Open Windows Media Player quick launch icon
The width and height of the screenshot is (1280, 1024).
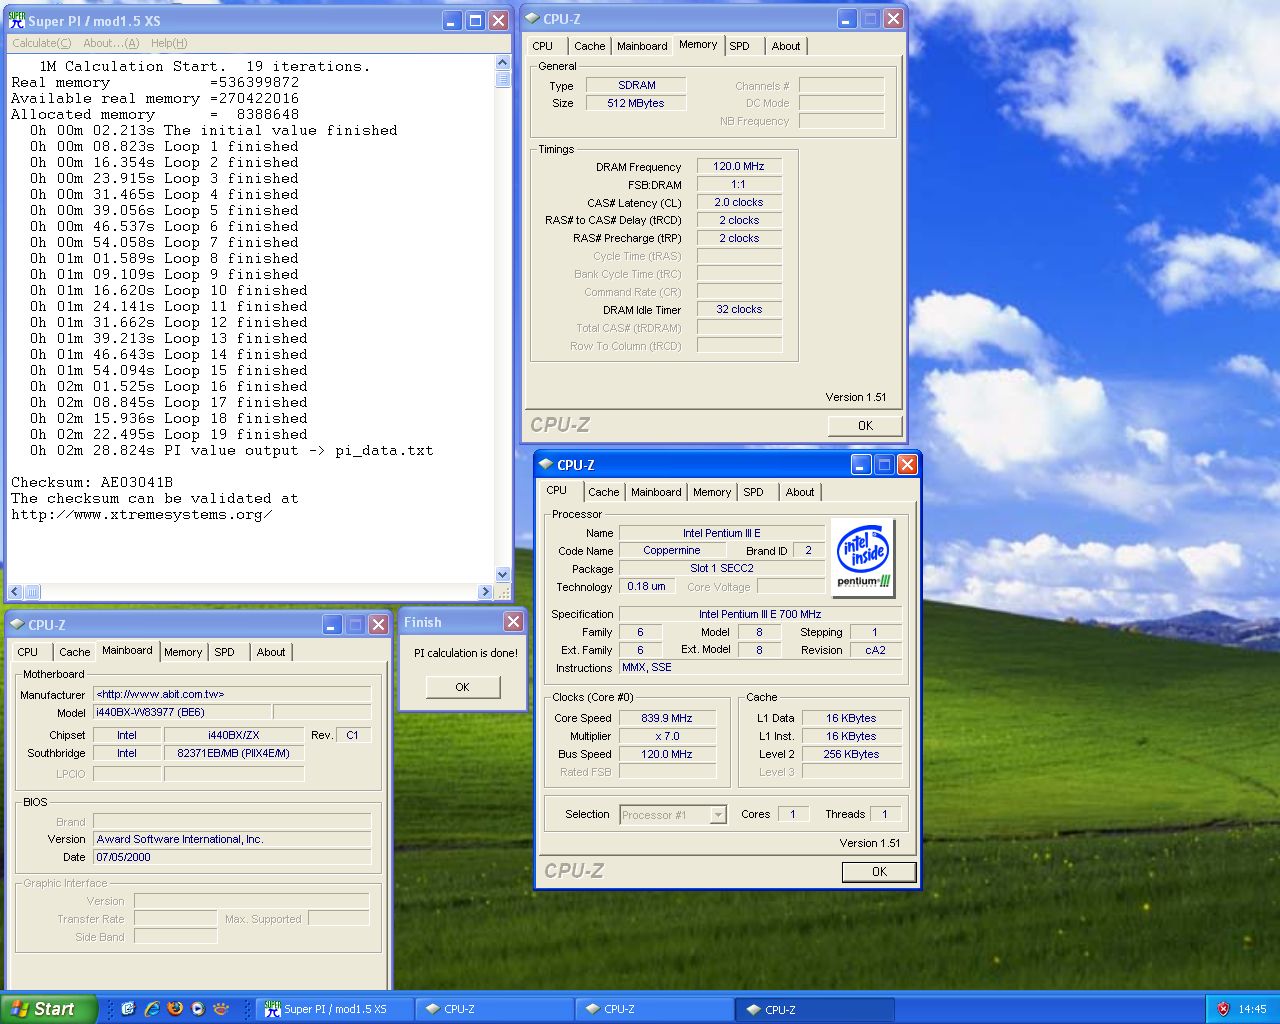coord(198,1009)
